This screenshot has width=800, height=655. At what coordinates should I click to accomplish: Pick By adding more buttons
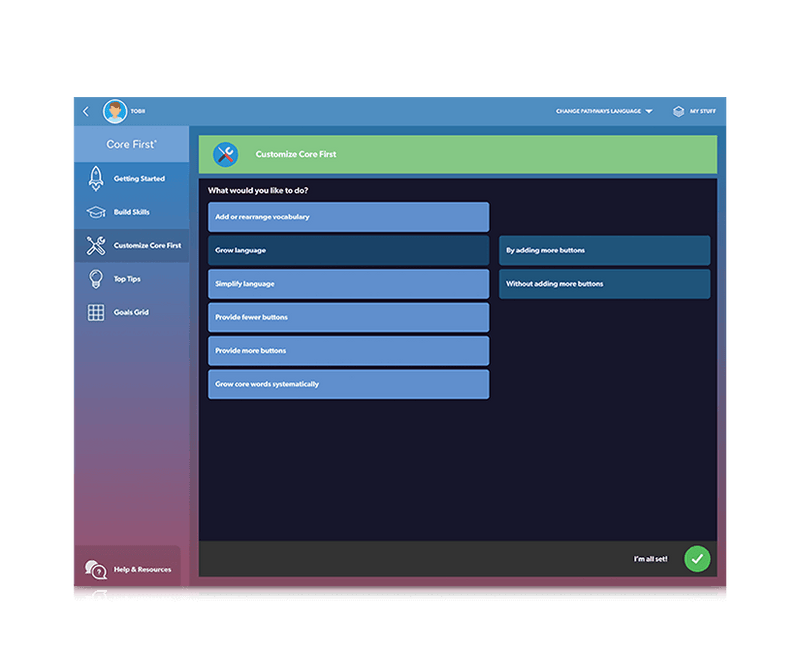(604, 250)
